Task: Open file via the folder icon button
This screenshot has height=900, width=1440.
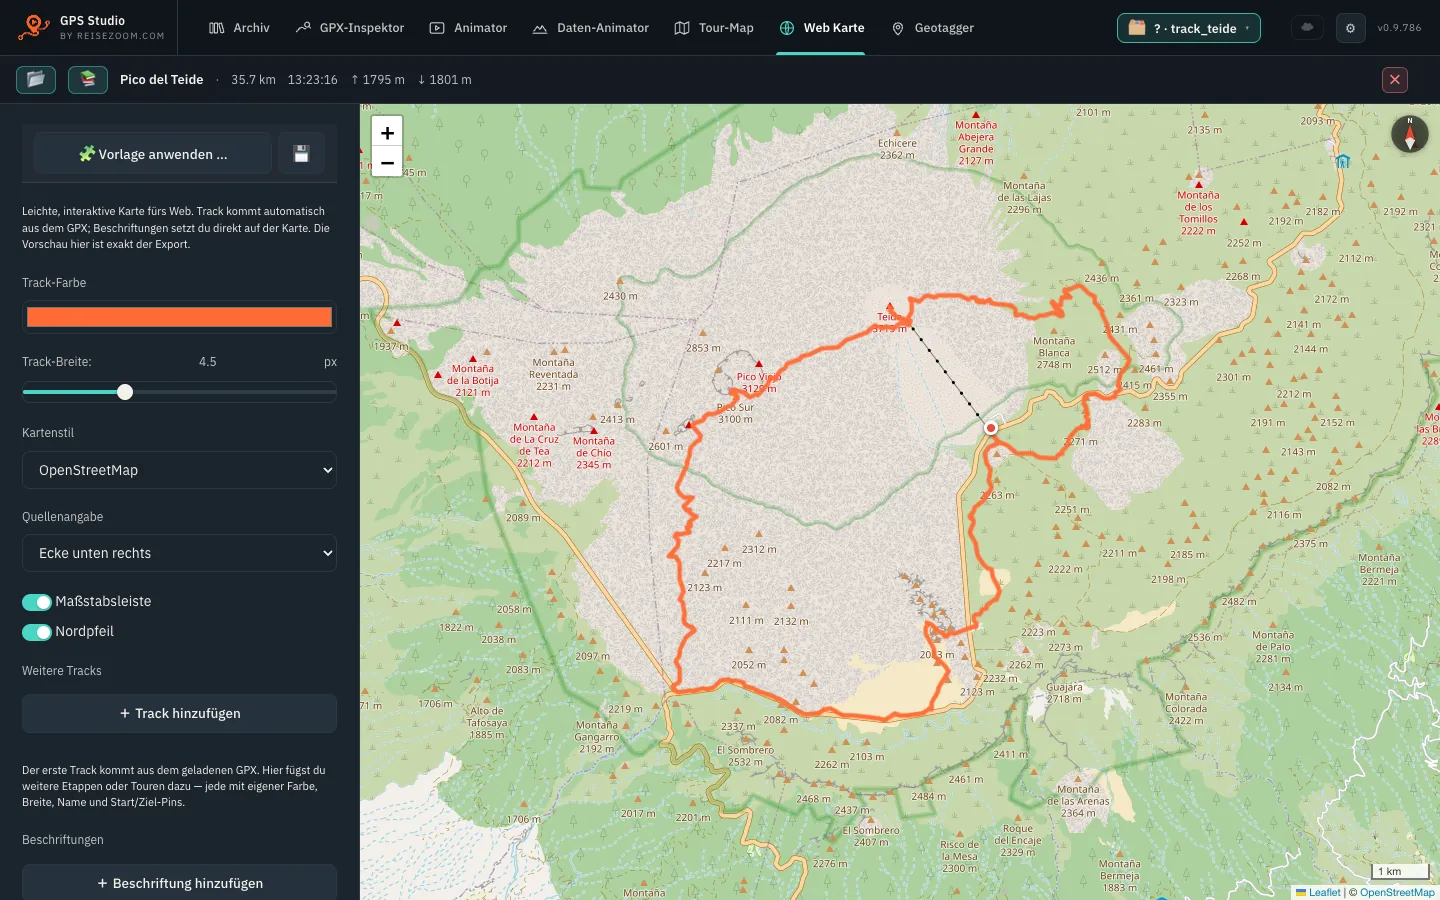Action: tap(36, 79)
